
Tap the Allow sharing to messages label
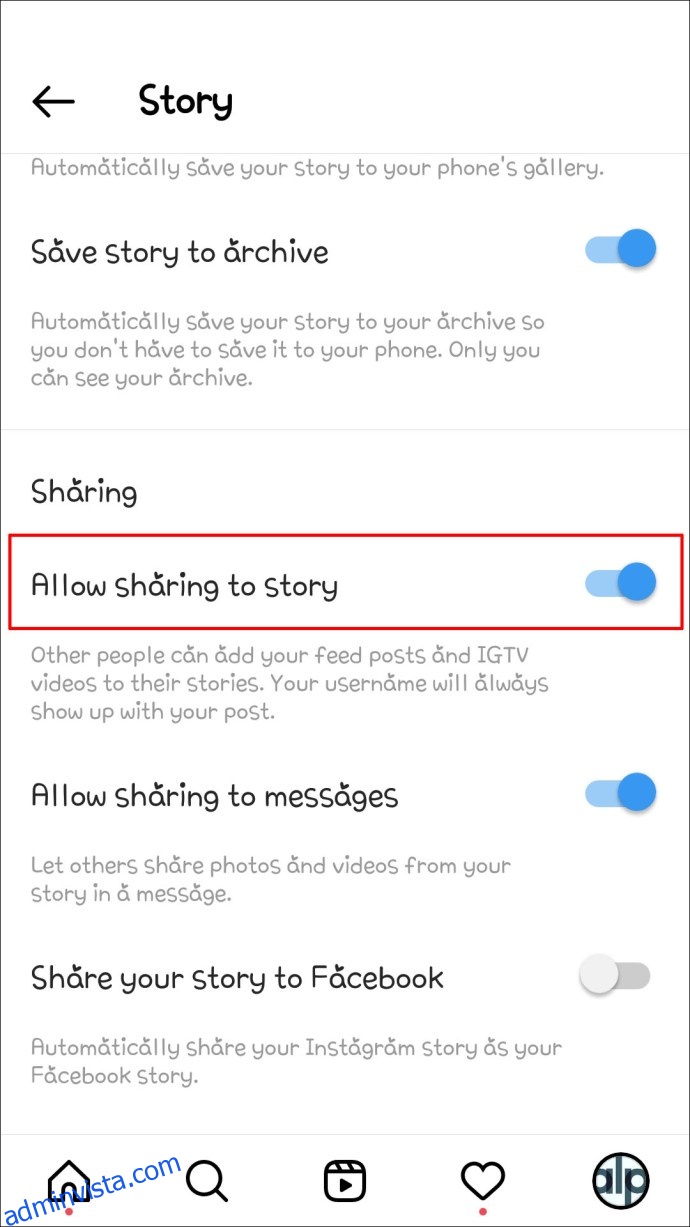(x=215, y=796)
